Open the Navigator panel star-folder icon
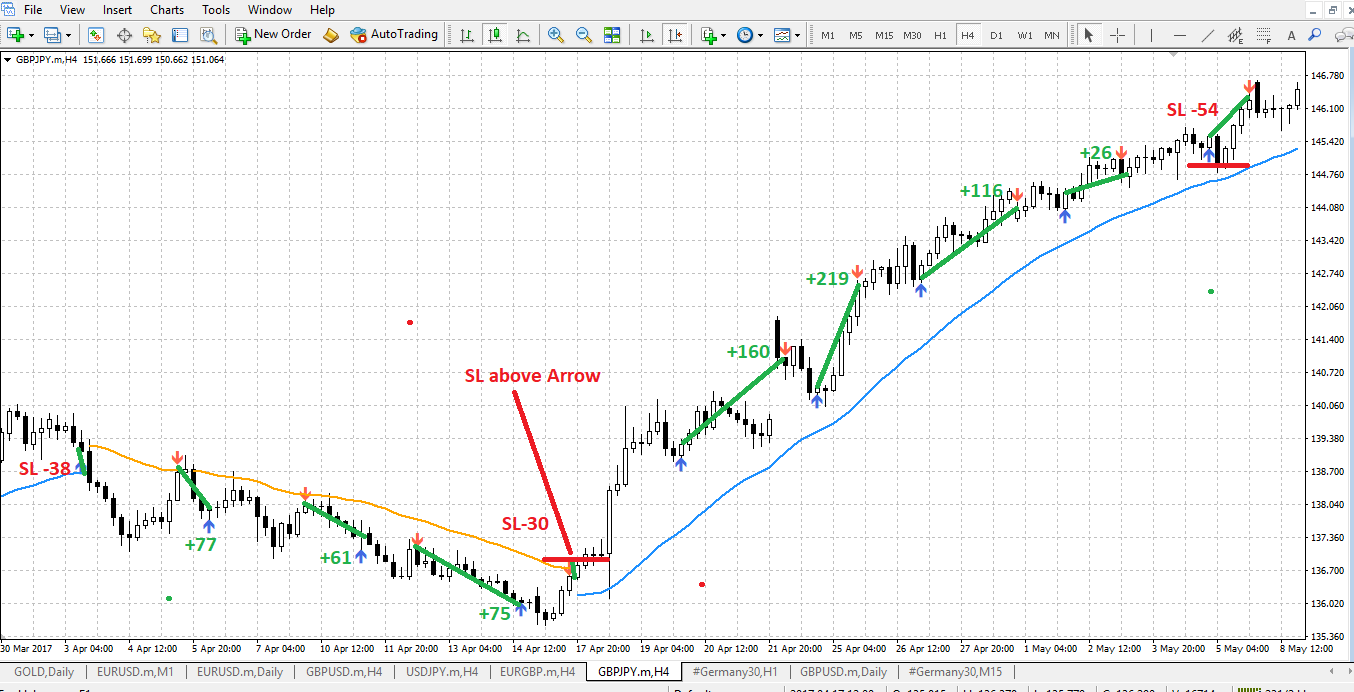The image size is (1354, 692). point(152,35)
